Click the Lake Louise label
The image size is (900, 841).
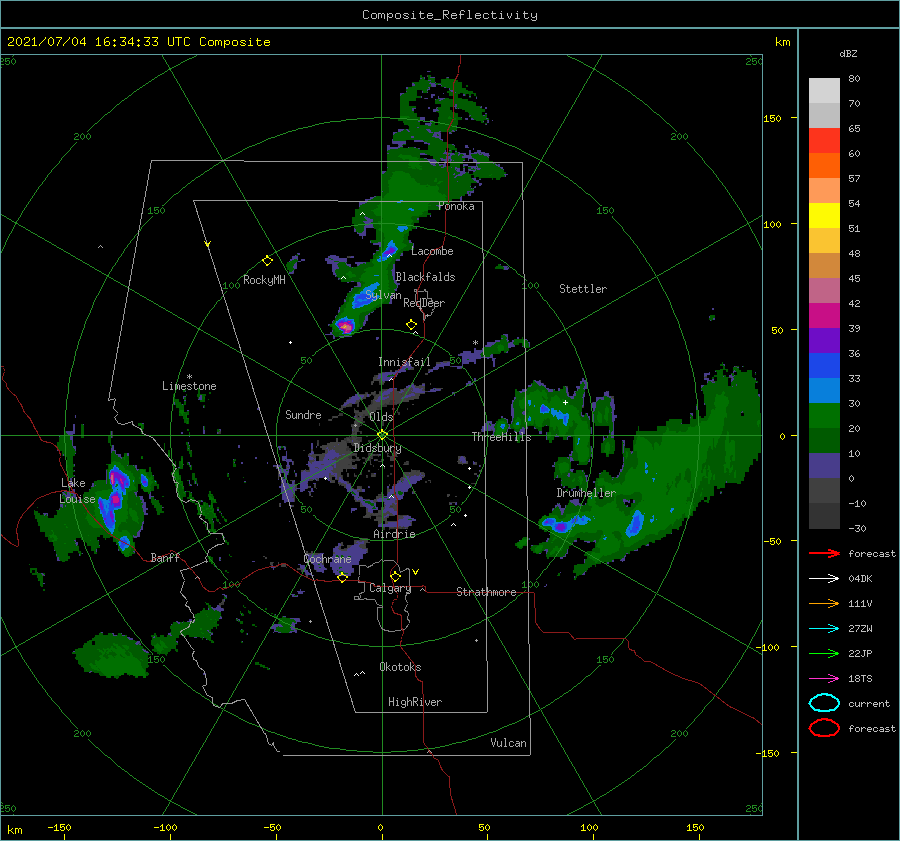(77, 491)
